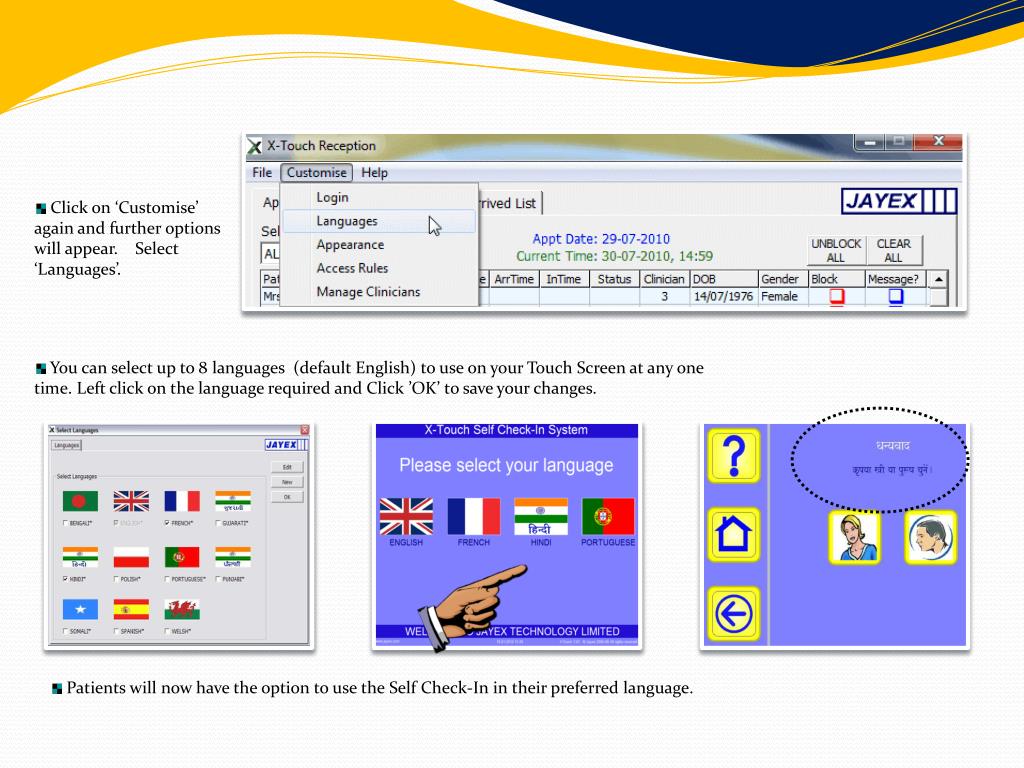Image resolution: width=1024 pixels, height=768 pixels.
Task: Check the WELSH language checkbox
Action: pos(167,632)
